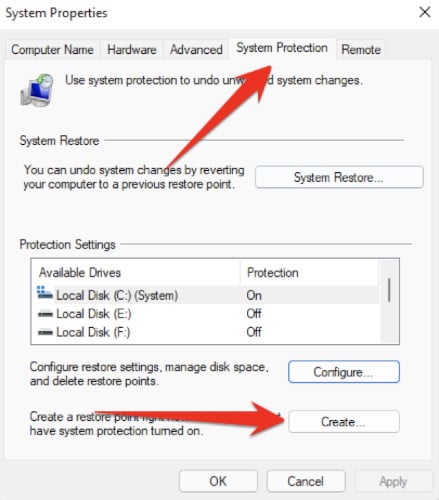Viewport: 439px width, 500px height.
Task: Close the System Properties dialog
Action: point(425,13)
